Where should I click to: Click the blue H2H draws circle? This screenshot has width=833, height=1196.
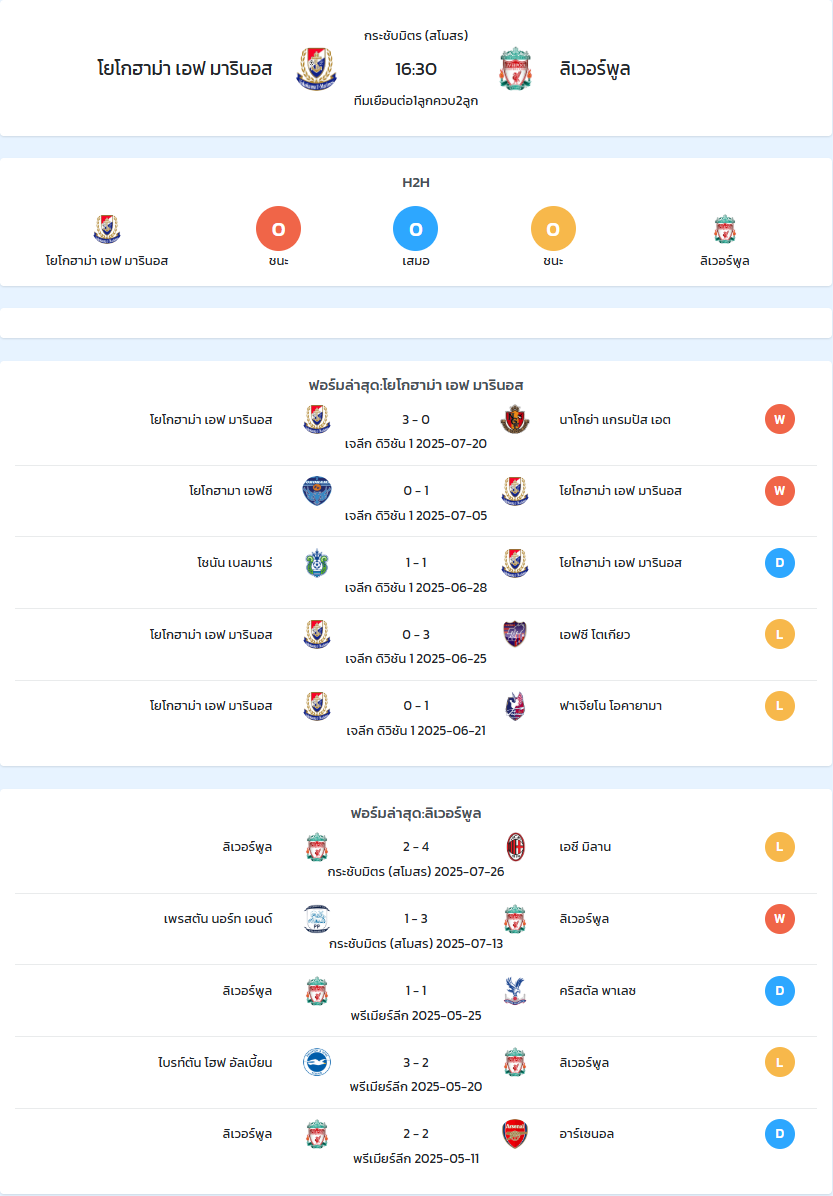[x=416, y=229]
